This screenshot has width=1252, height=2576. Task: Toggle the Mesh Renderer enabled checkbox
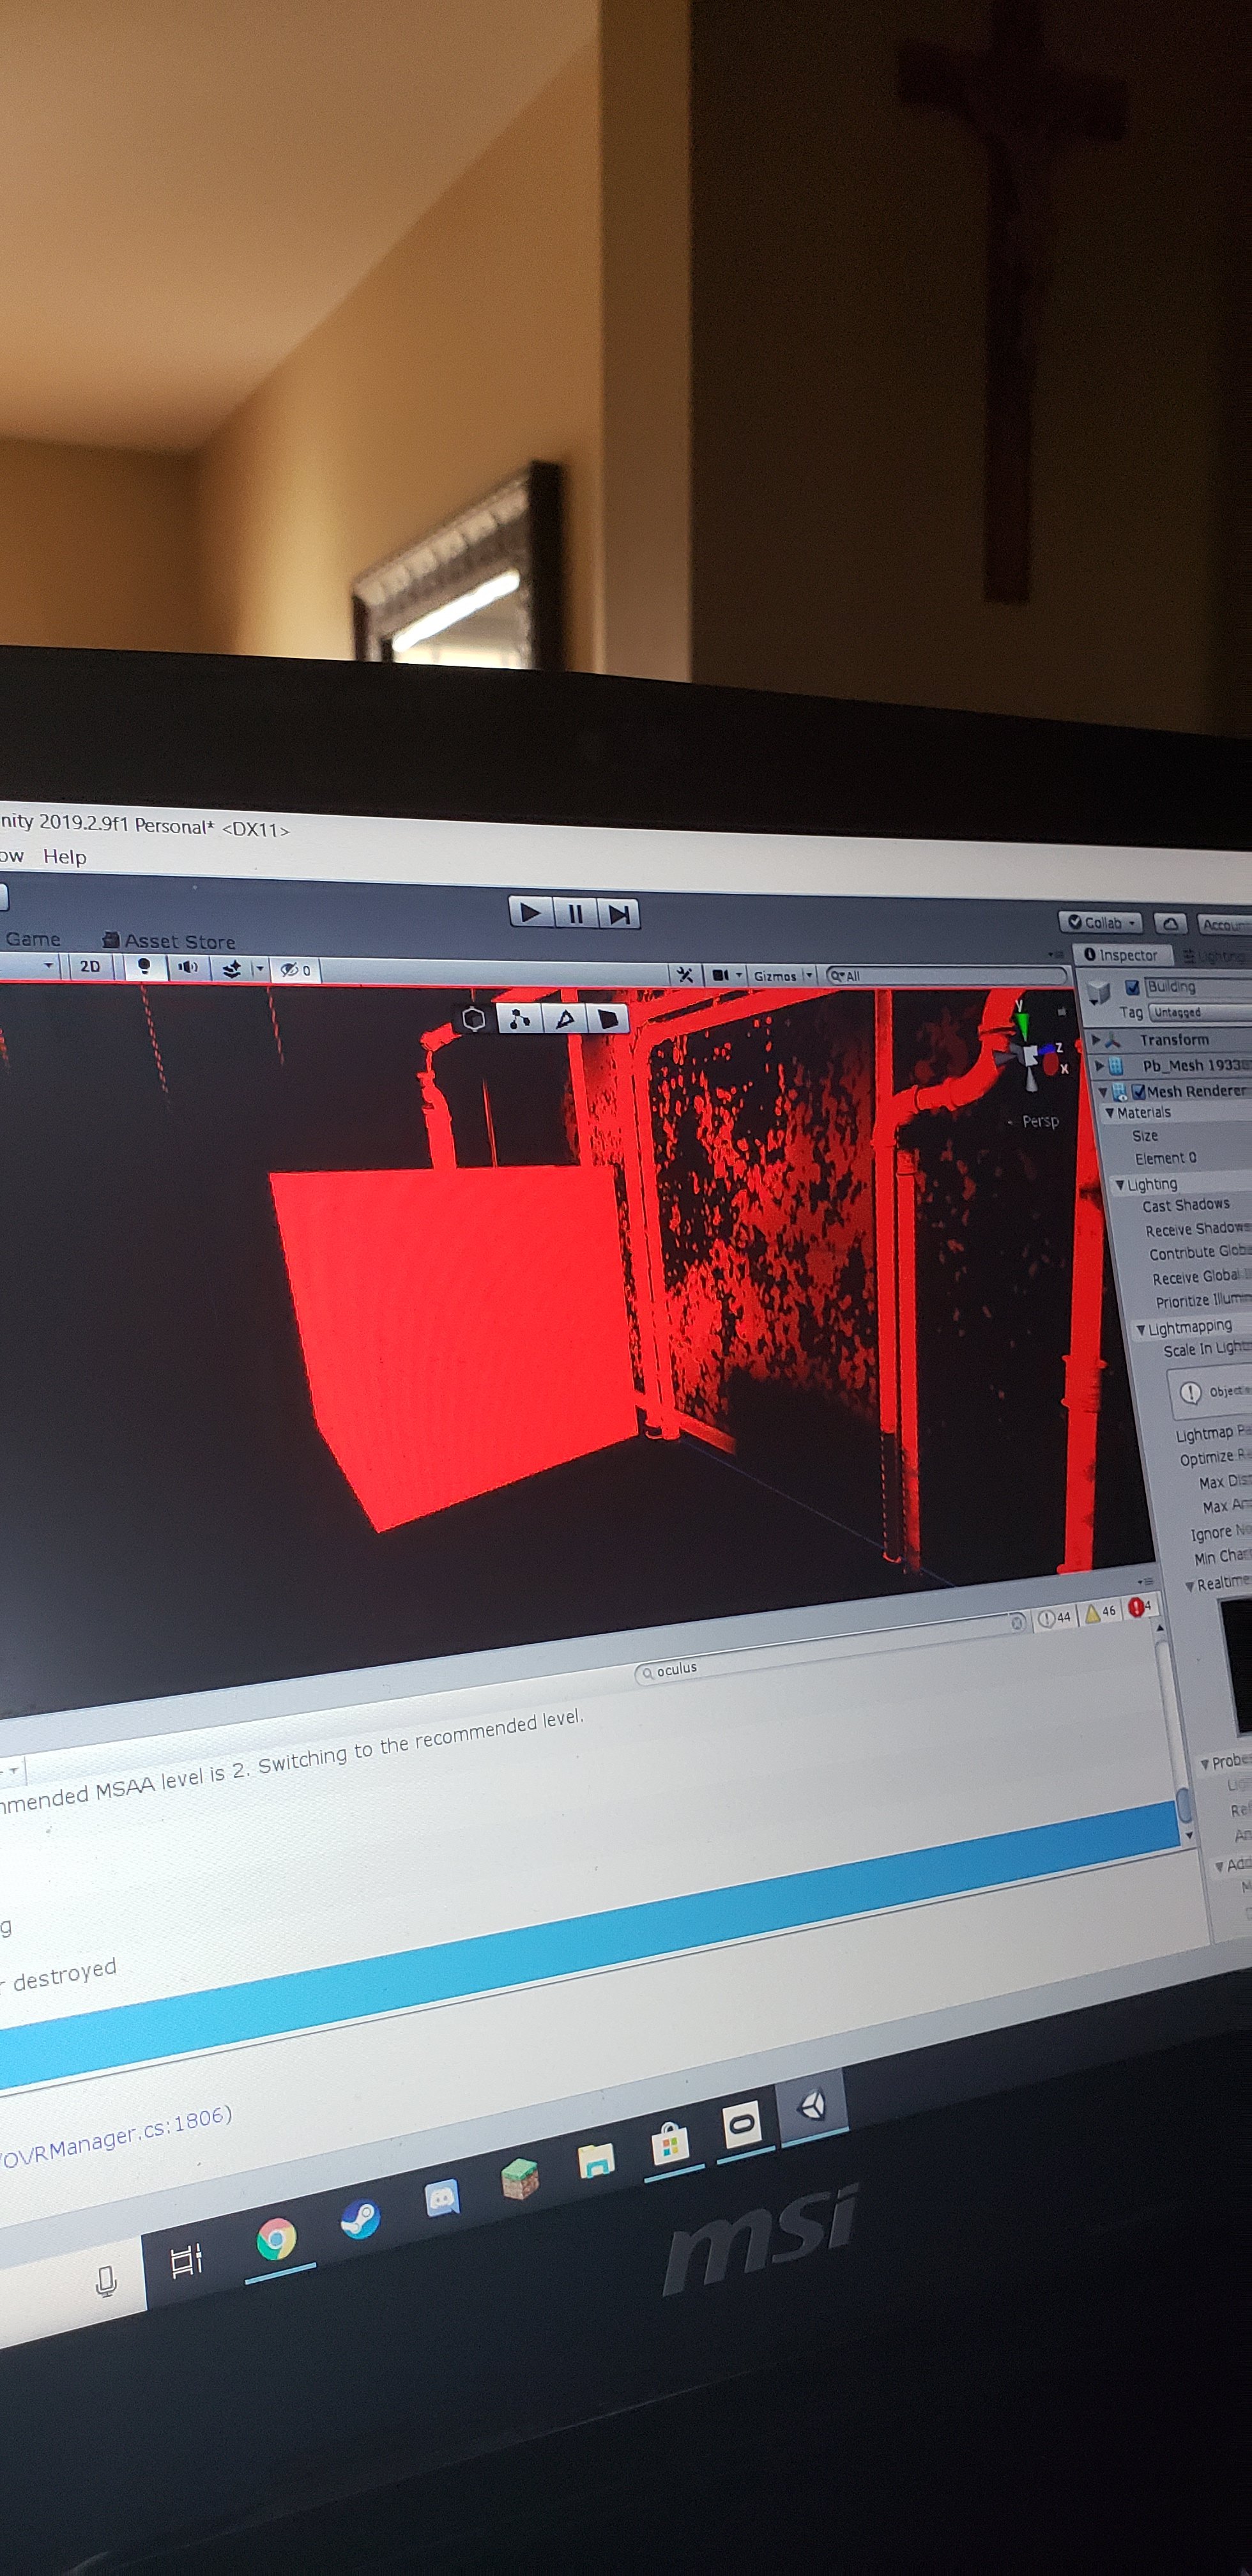click(1138, 1091)
